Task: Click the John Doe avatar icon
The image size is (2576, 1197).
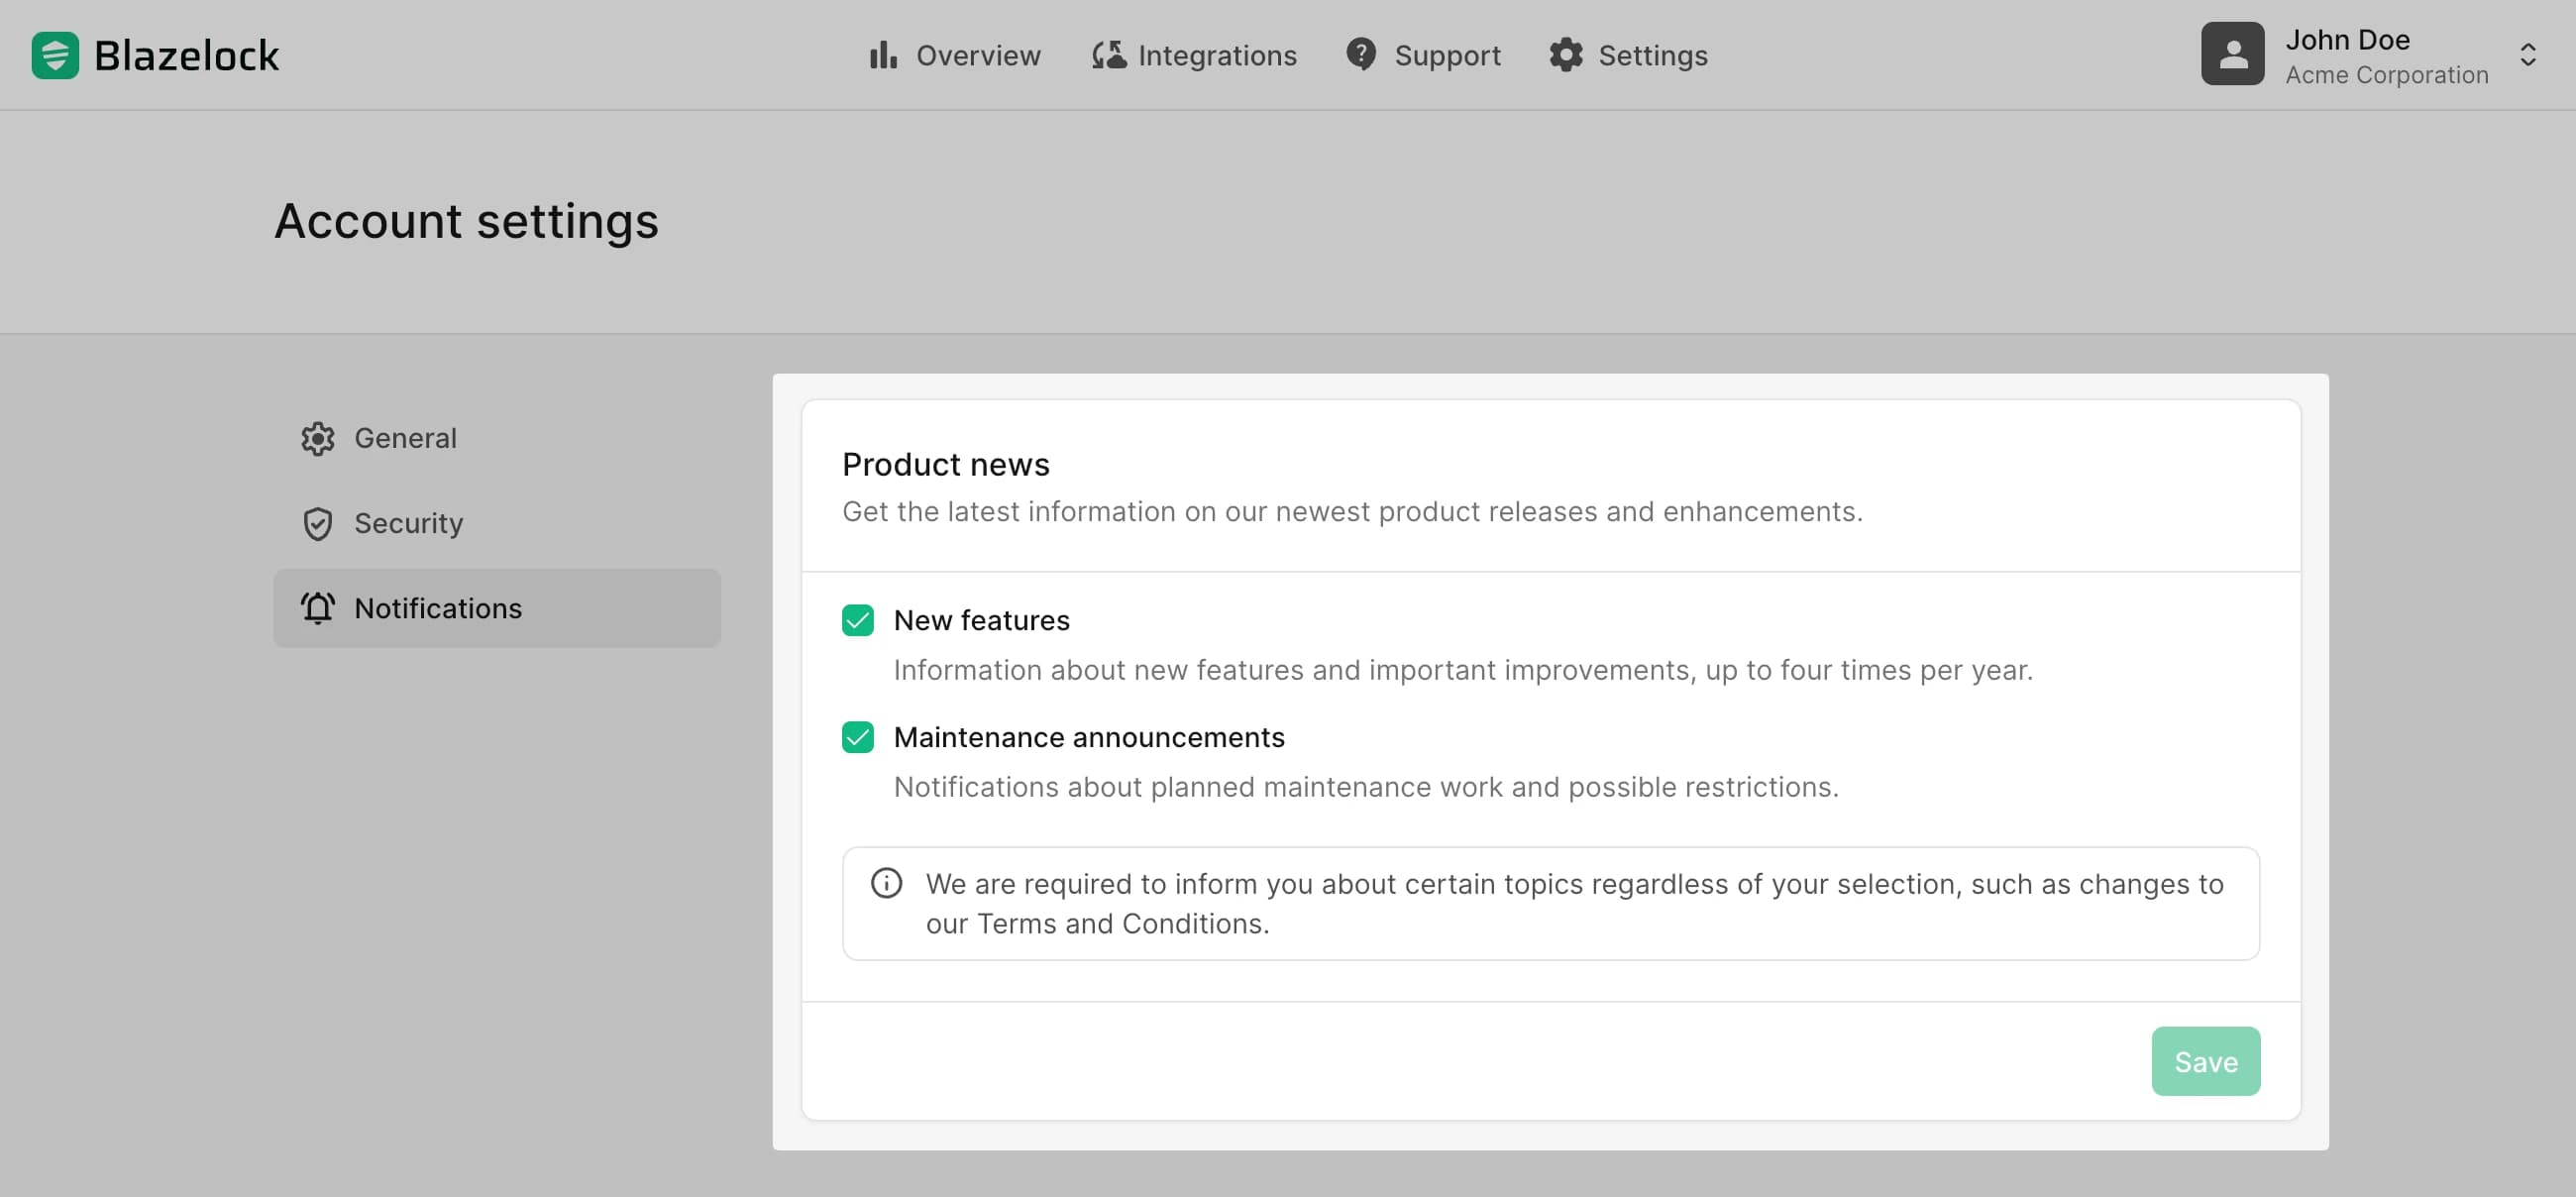Action: point(2231,54)
